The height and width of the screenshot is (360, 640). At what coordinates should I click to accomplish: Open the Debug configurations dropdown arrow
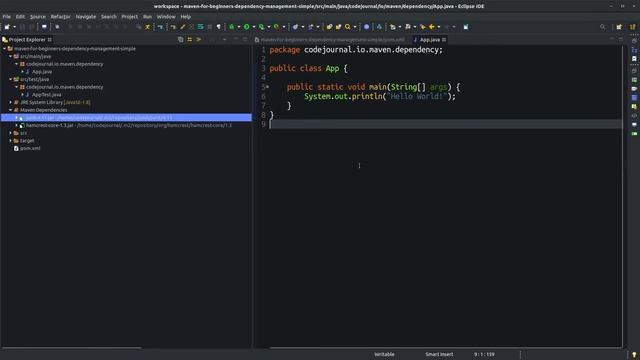(x=239, y=27)
